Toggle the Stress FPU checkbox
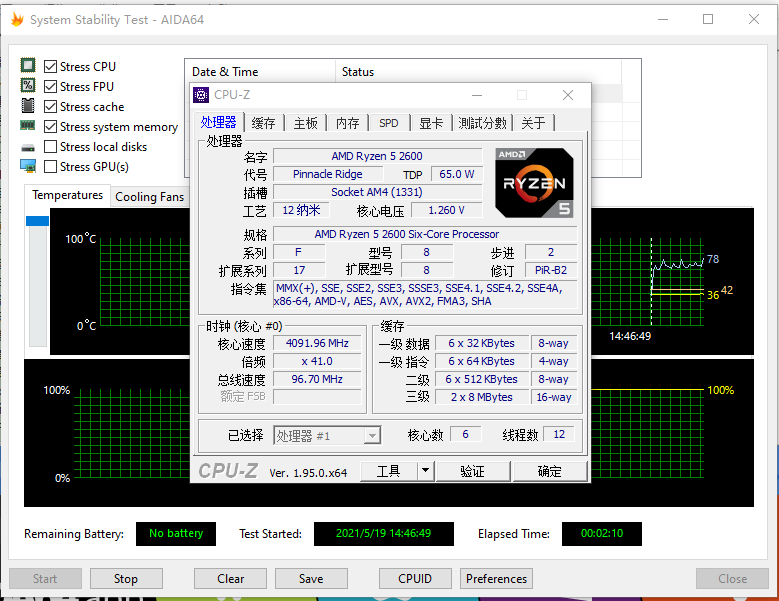 point(50,86)
